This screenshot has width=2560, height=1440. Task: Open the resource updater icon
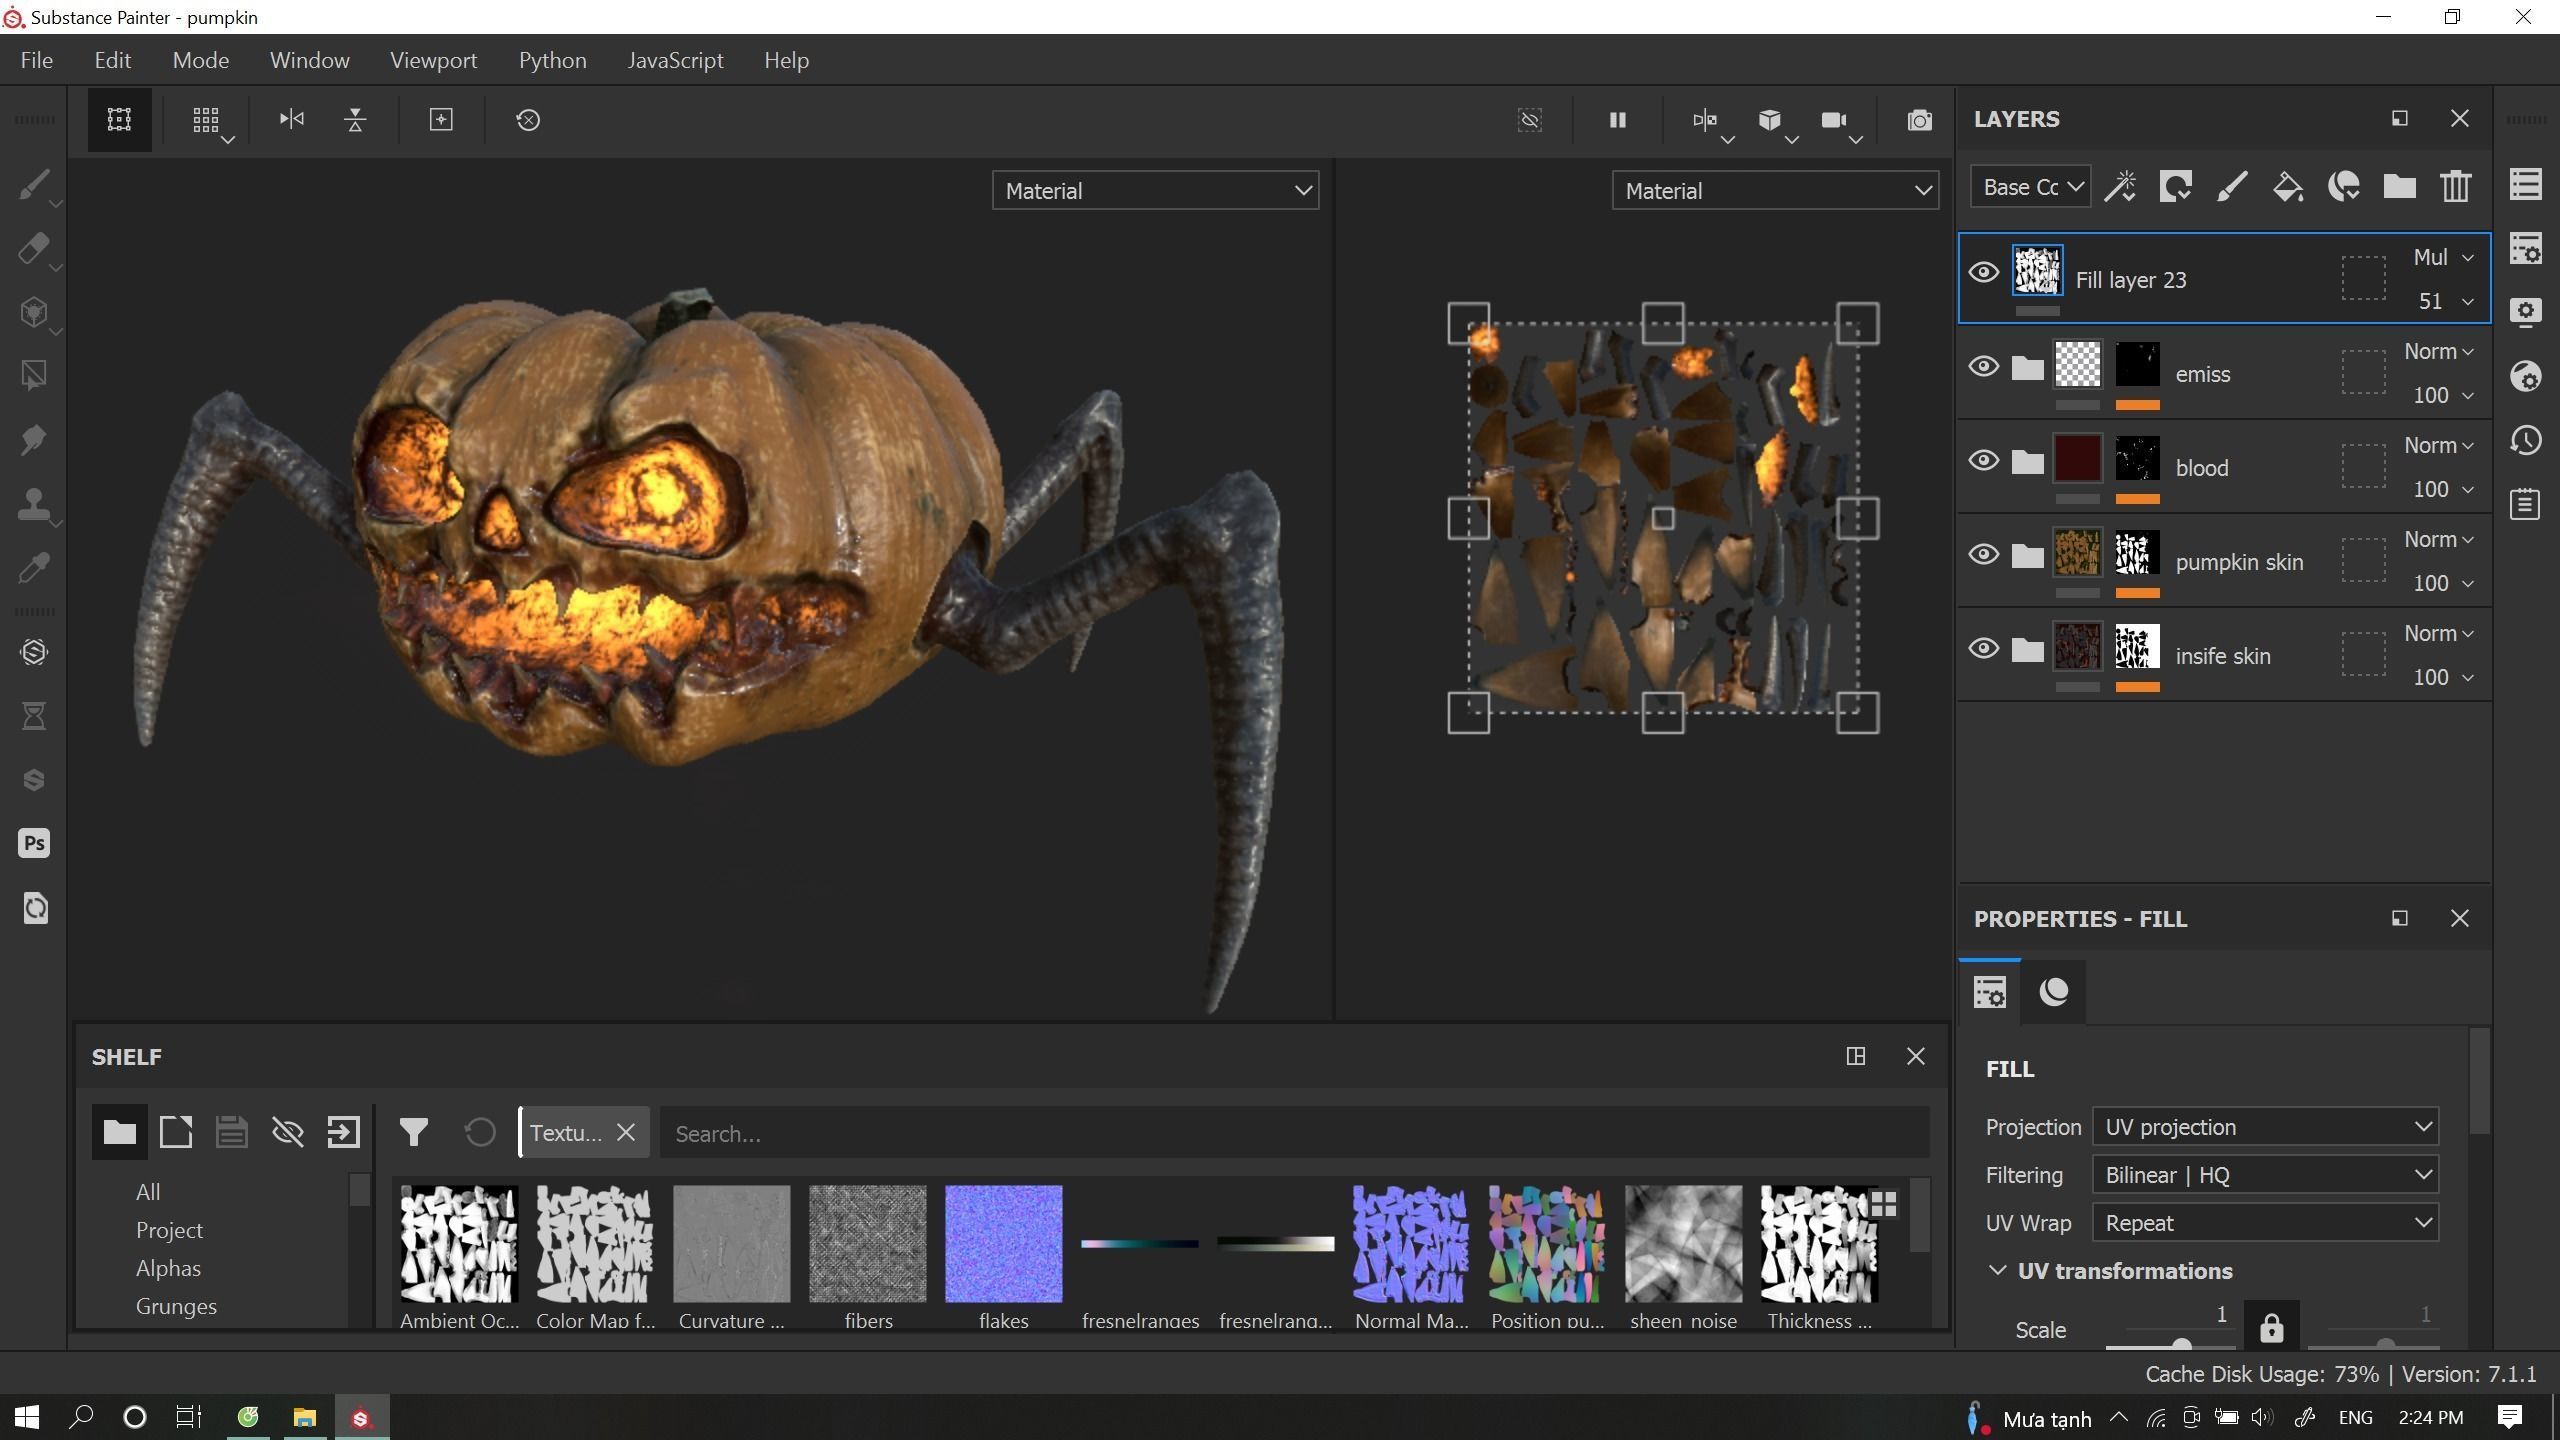(x=34, y=908)
